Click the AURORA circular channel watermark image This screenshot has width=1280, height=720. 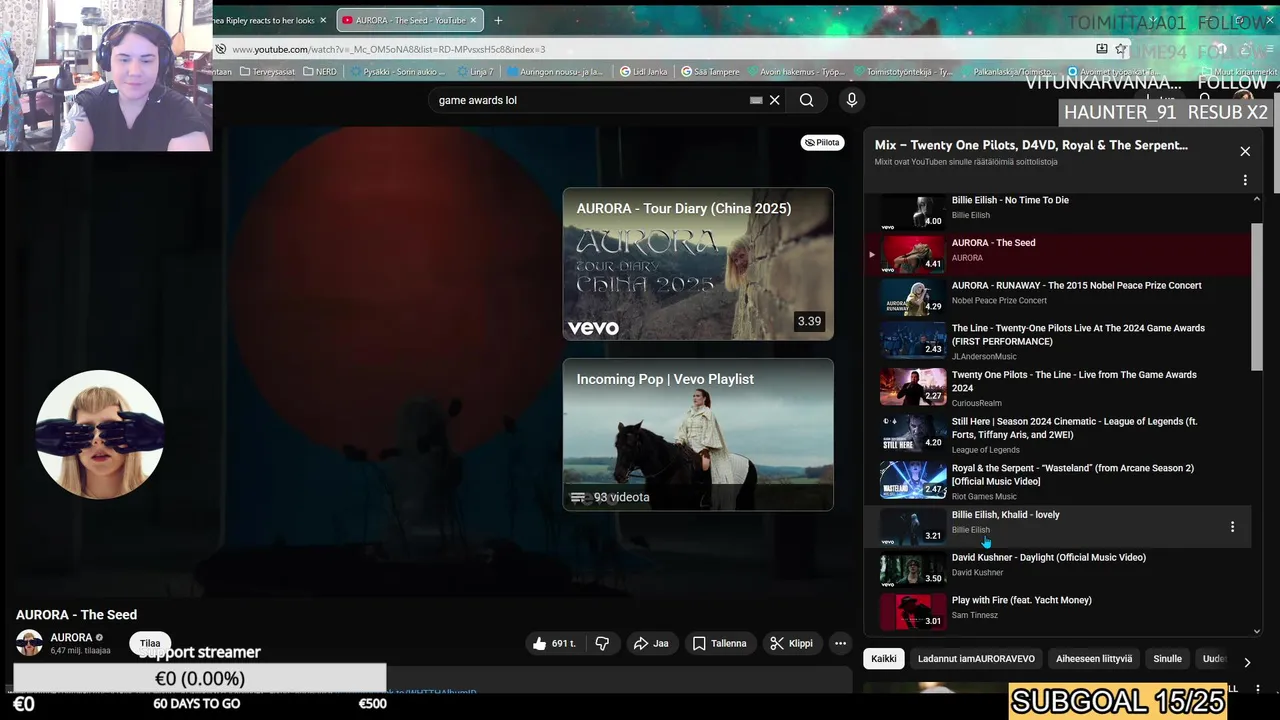(x=100, y=434)
